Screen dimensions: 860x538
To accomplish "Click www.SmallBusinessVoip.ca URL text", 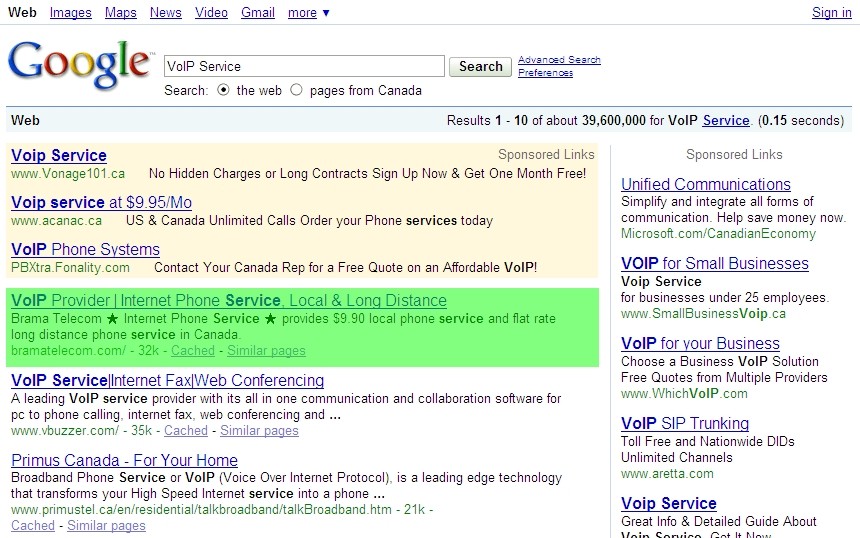I will (703, 314).
